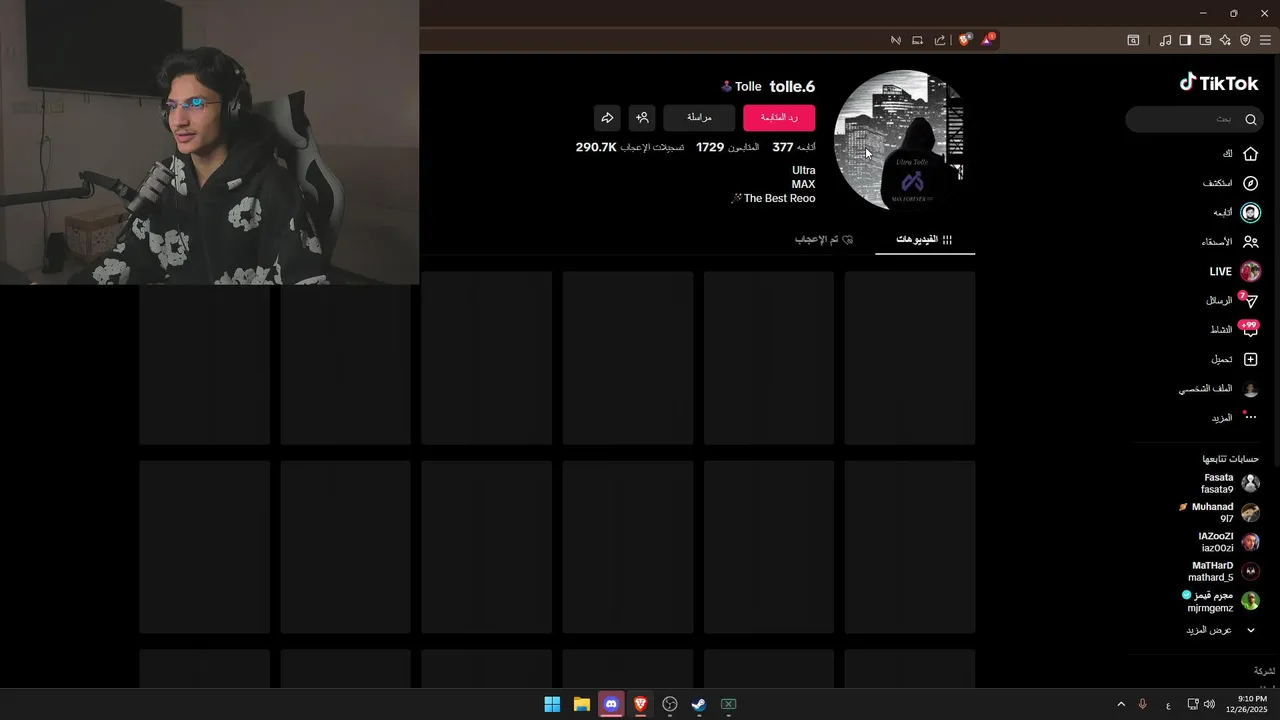Click the Upload plus-square icon
1280x720 pixels.
(1250, 359)
